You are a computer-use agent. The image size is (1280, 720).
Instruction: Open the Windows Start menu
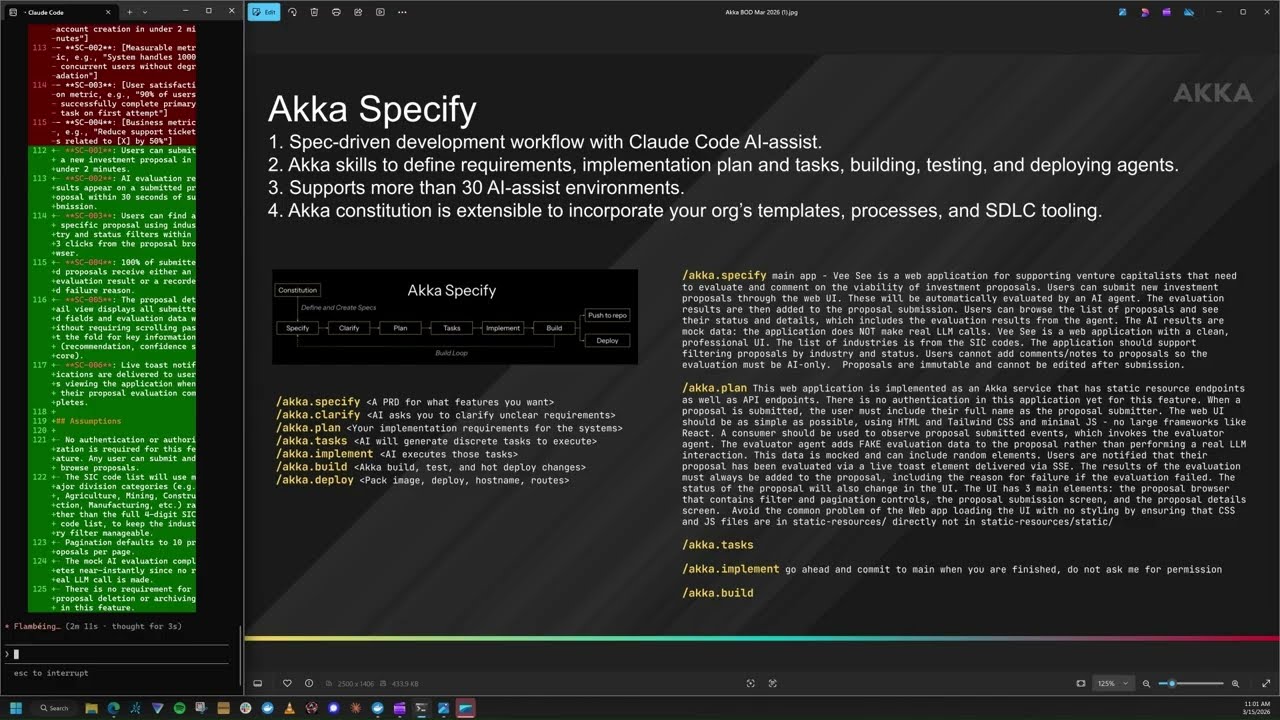click(x=17, y=708)
